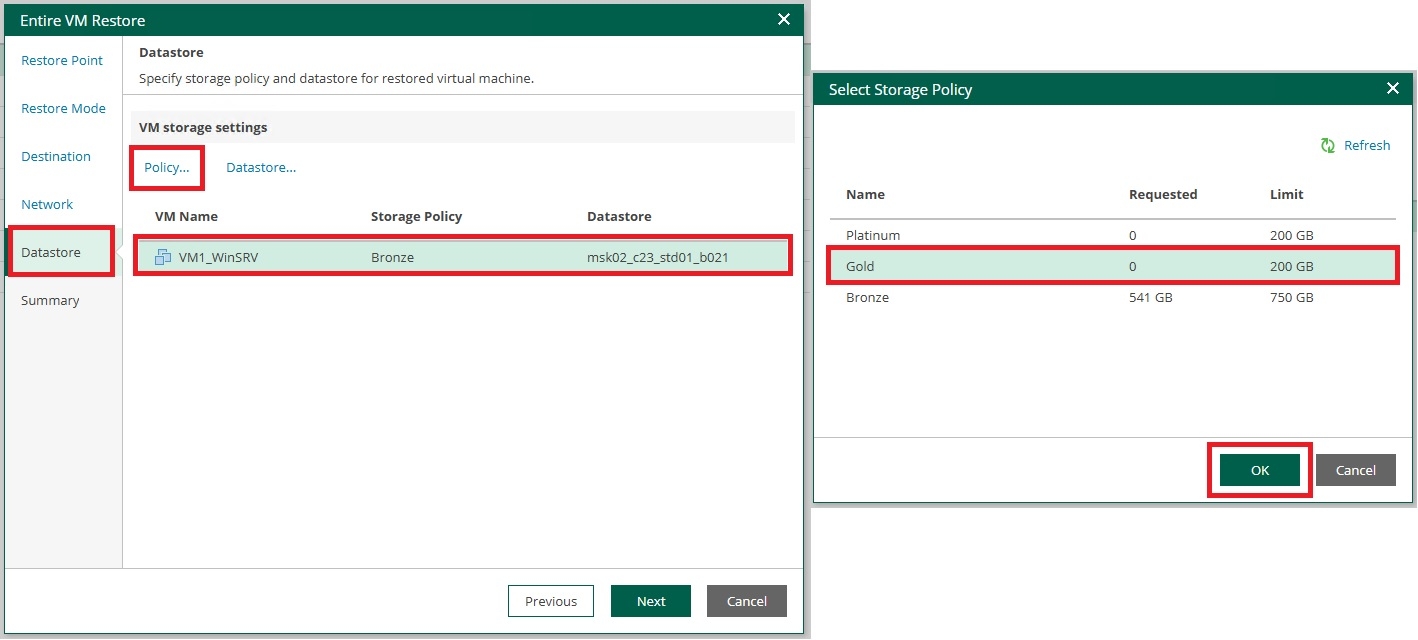Viewport: 1418px width, 640px height.
Task: Go to the Restore Mode step
Action: [63, 109]
